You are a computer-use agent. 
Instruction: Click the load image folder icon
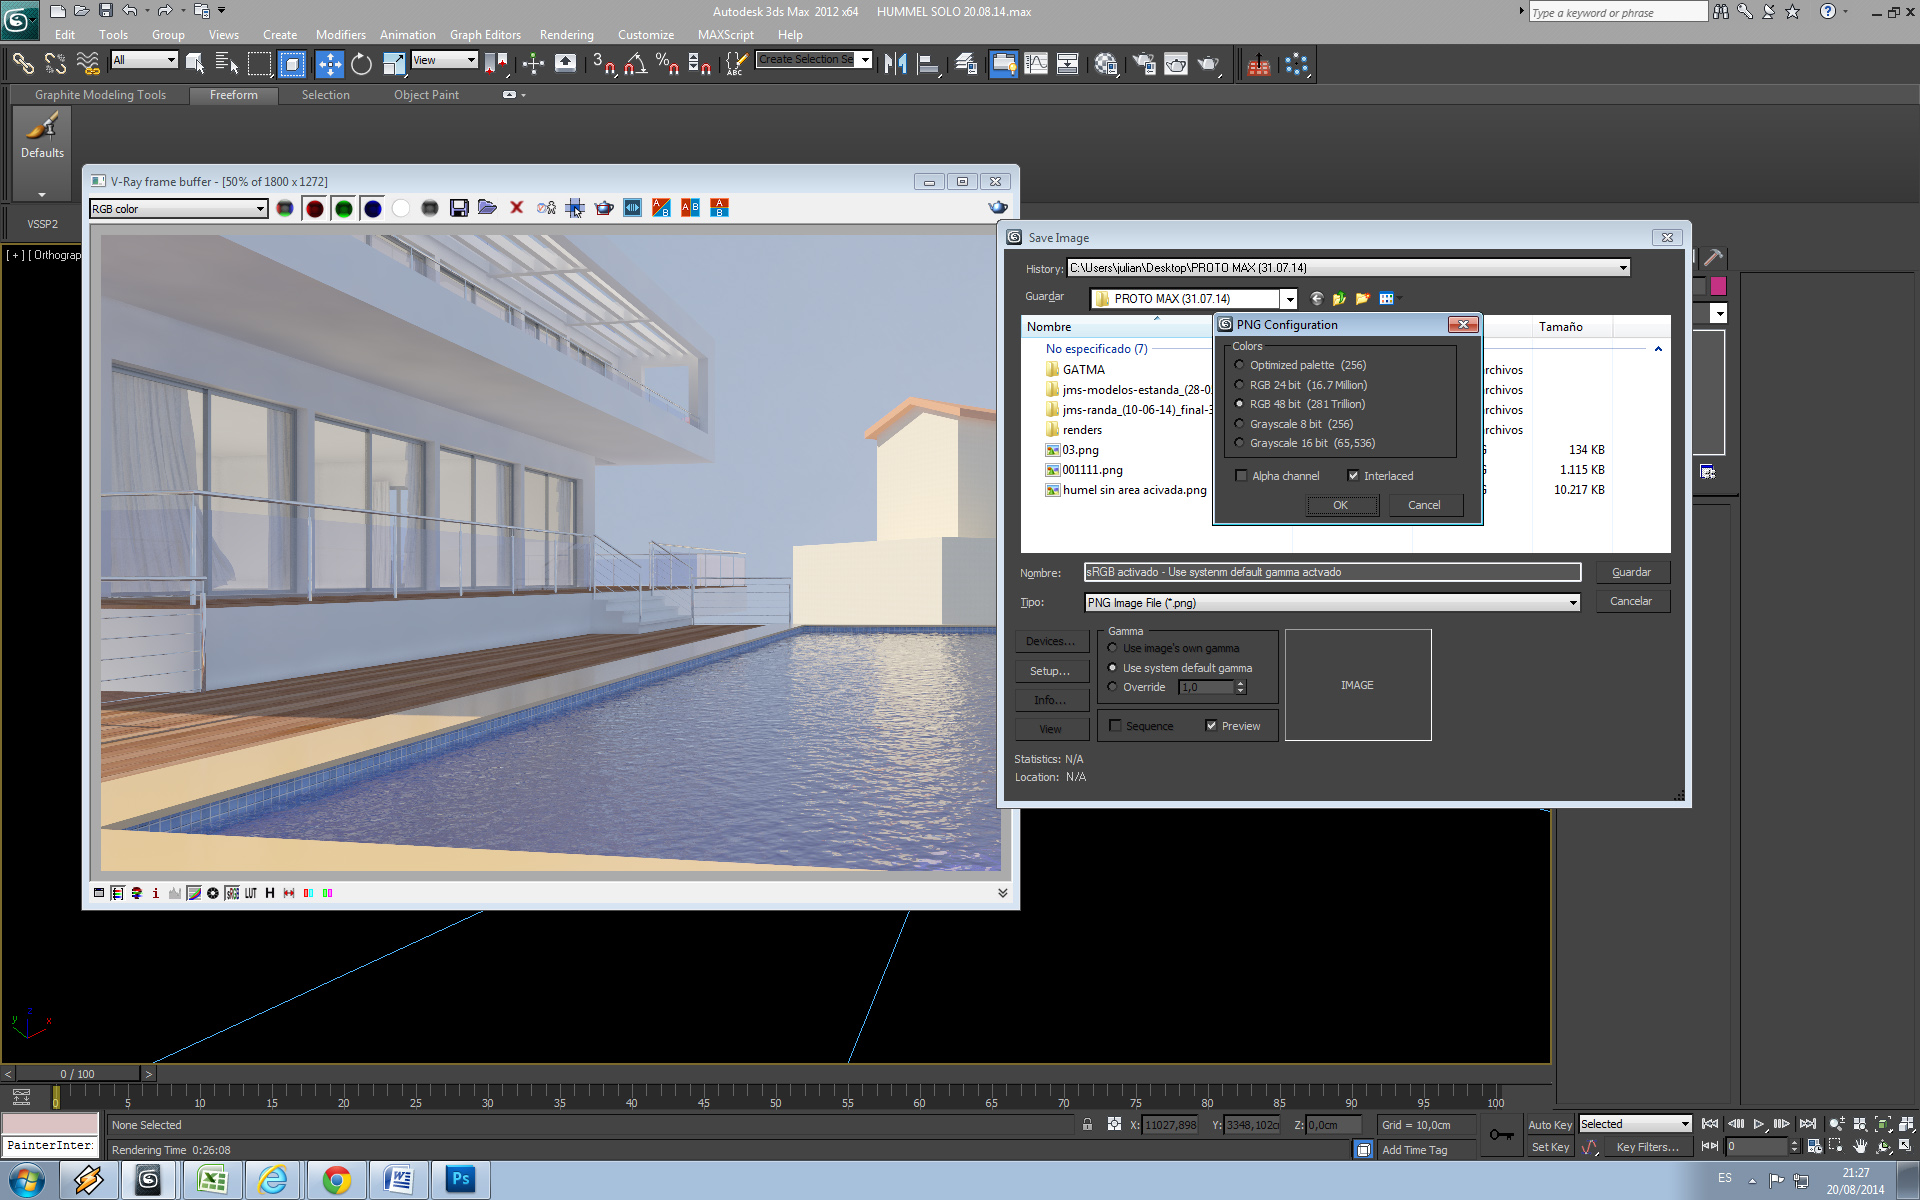coord(487,208)
